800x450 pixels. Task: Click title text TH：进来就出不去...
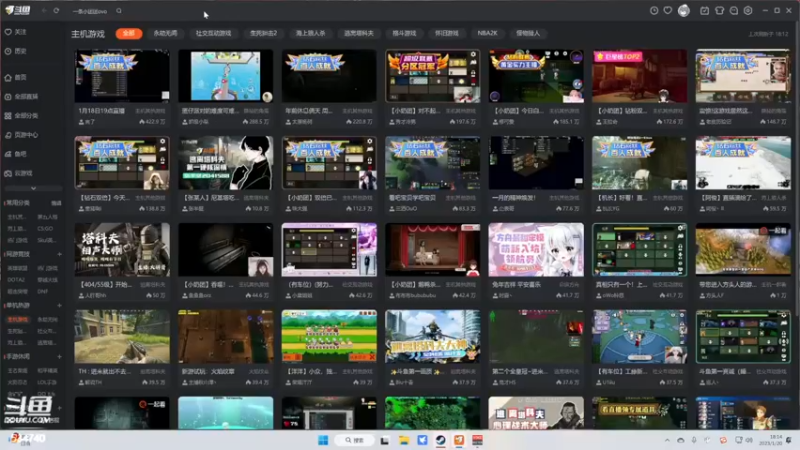(104, 371)
